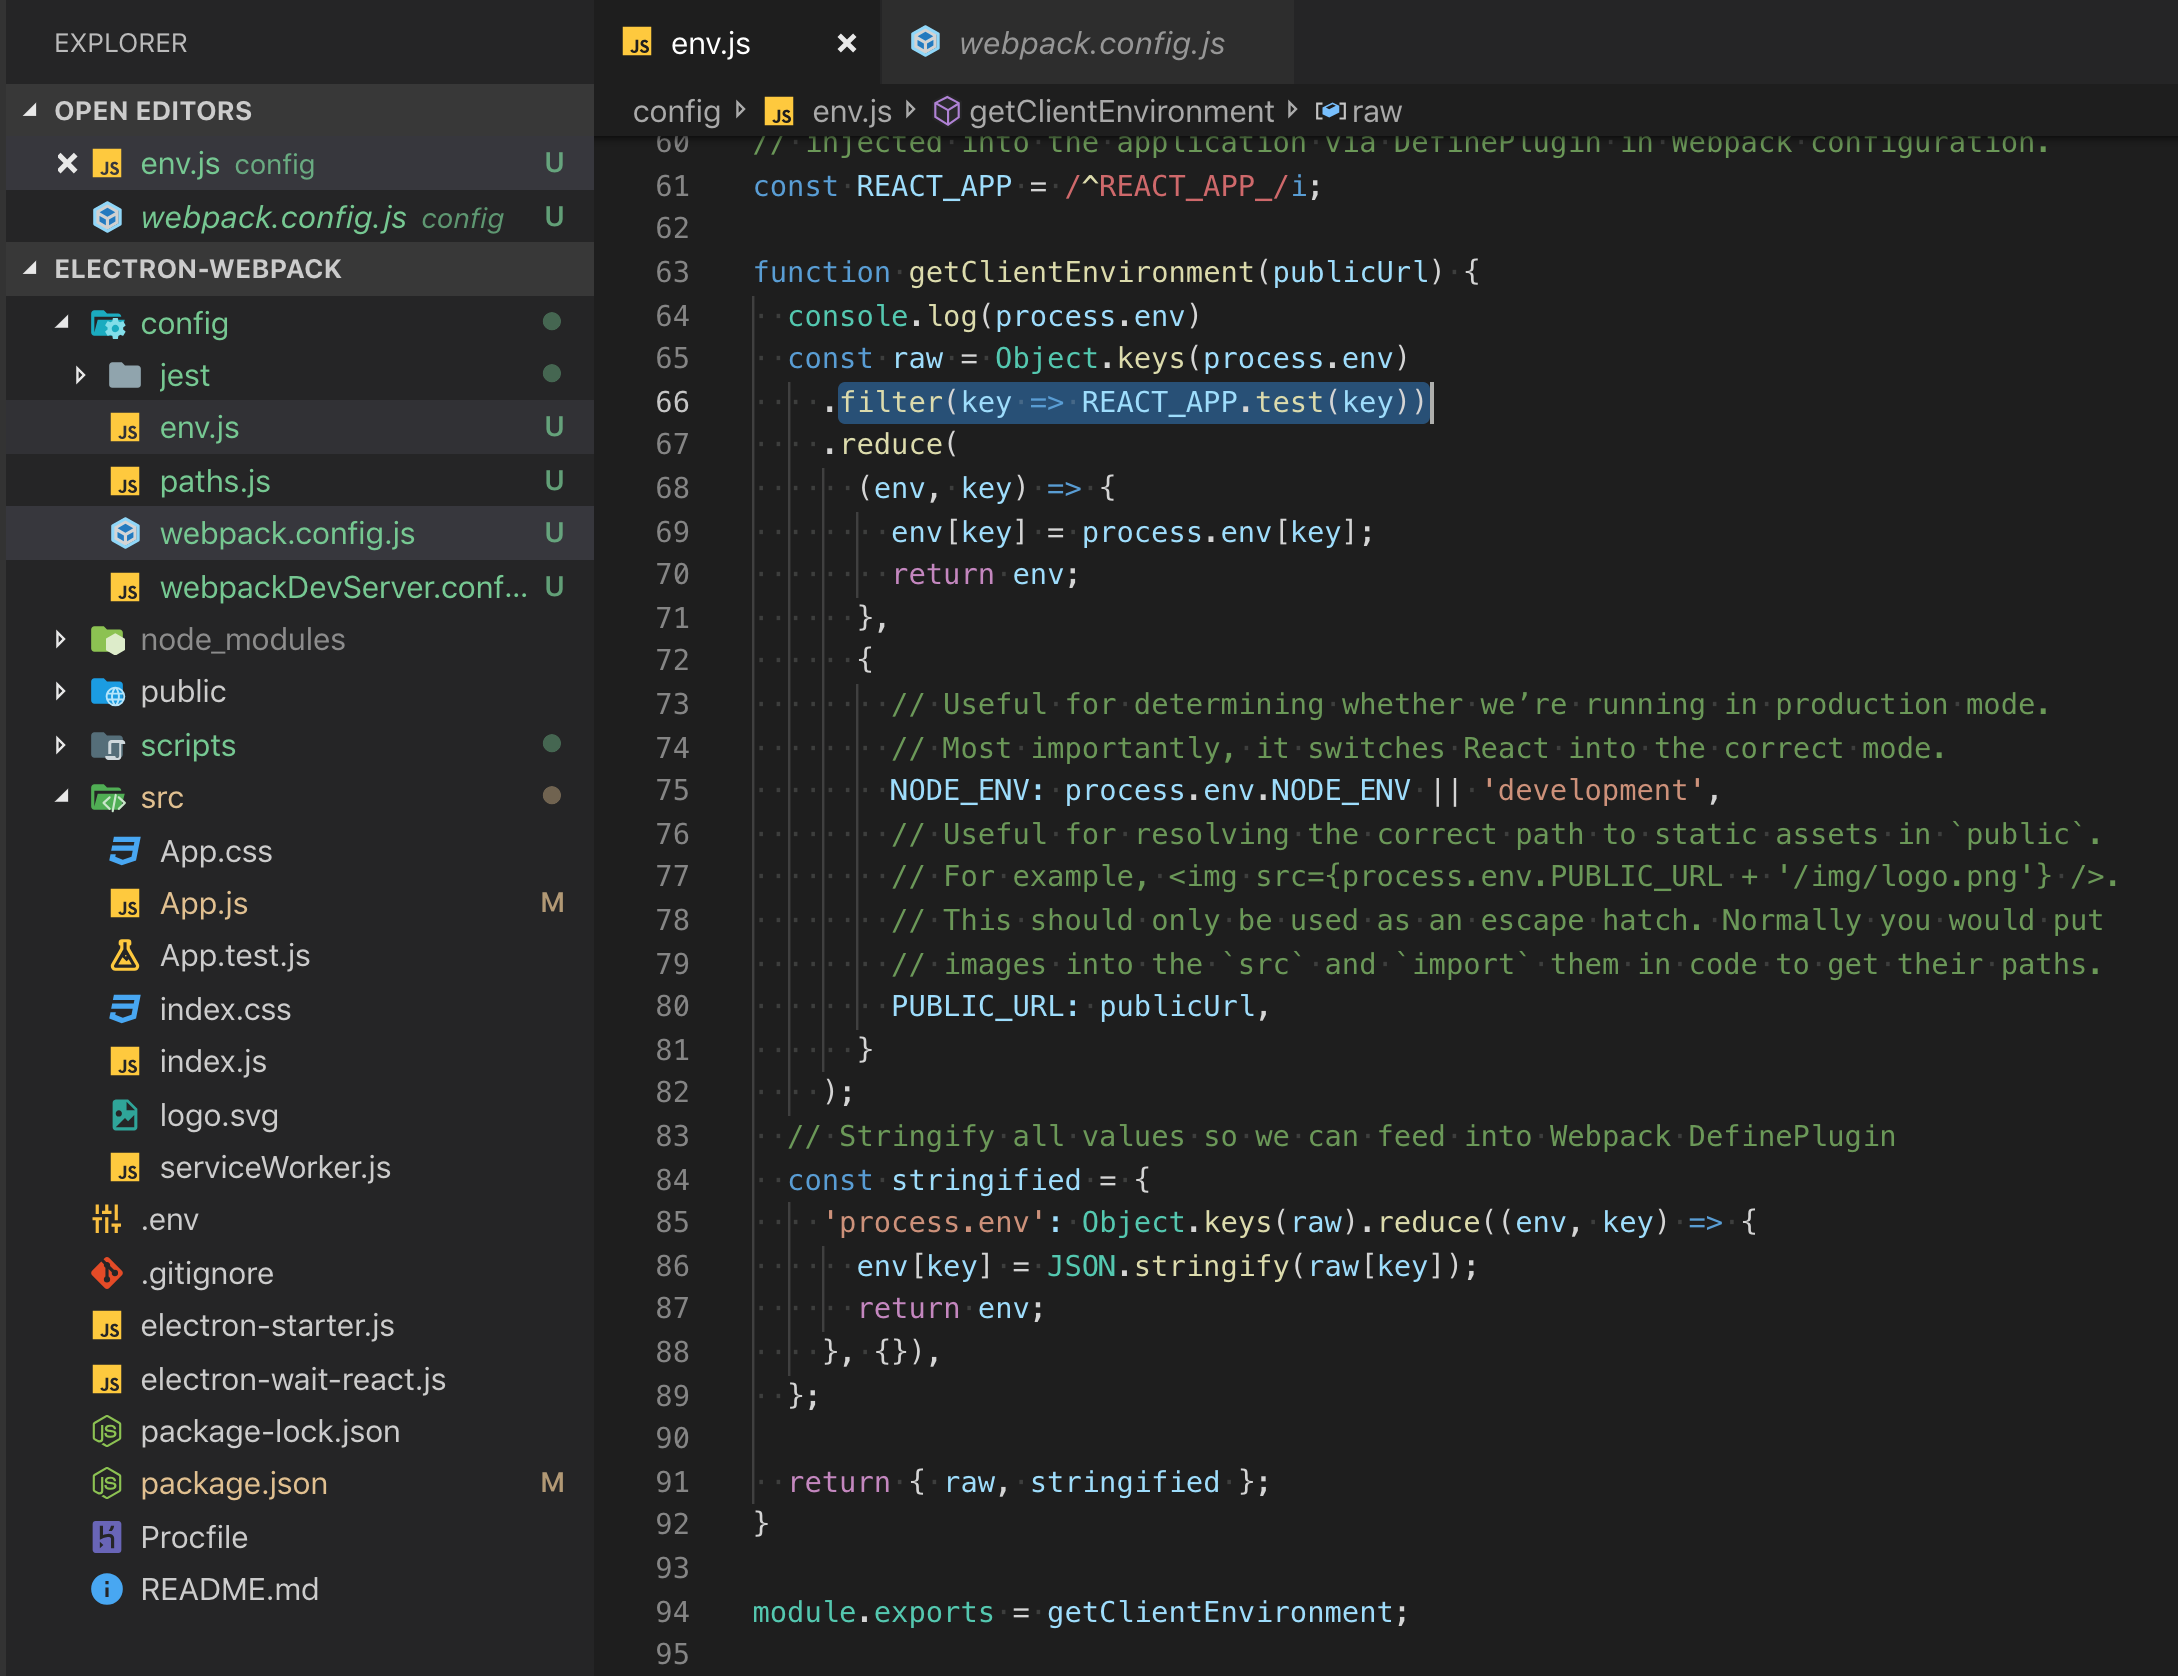Open Procfile in explorer
The width and height of the screenshot is (2178, 1676).
pos(300,1537)
